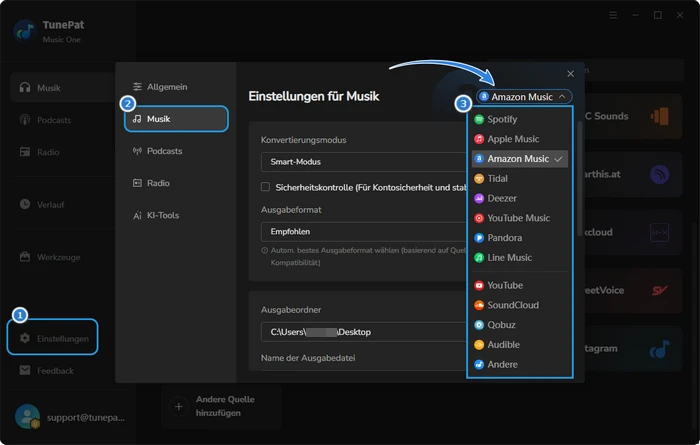Viewport: 700px width, 445px height.
Task: Click the KI-Tools AI icon
Action: [x=137, y=215]
